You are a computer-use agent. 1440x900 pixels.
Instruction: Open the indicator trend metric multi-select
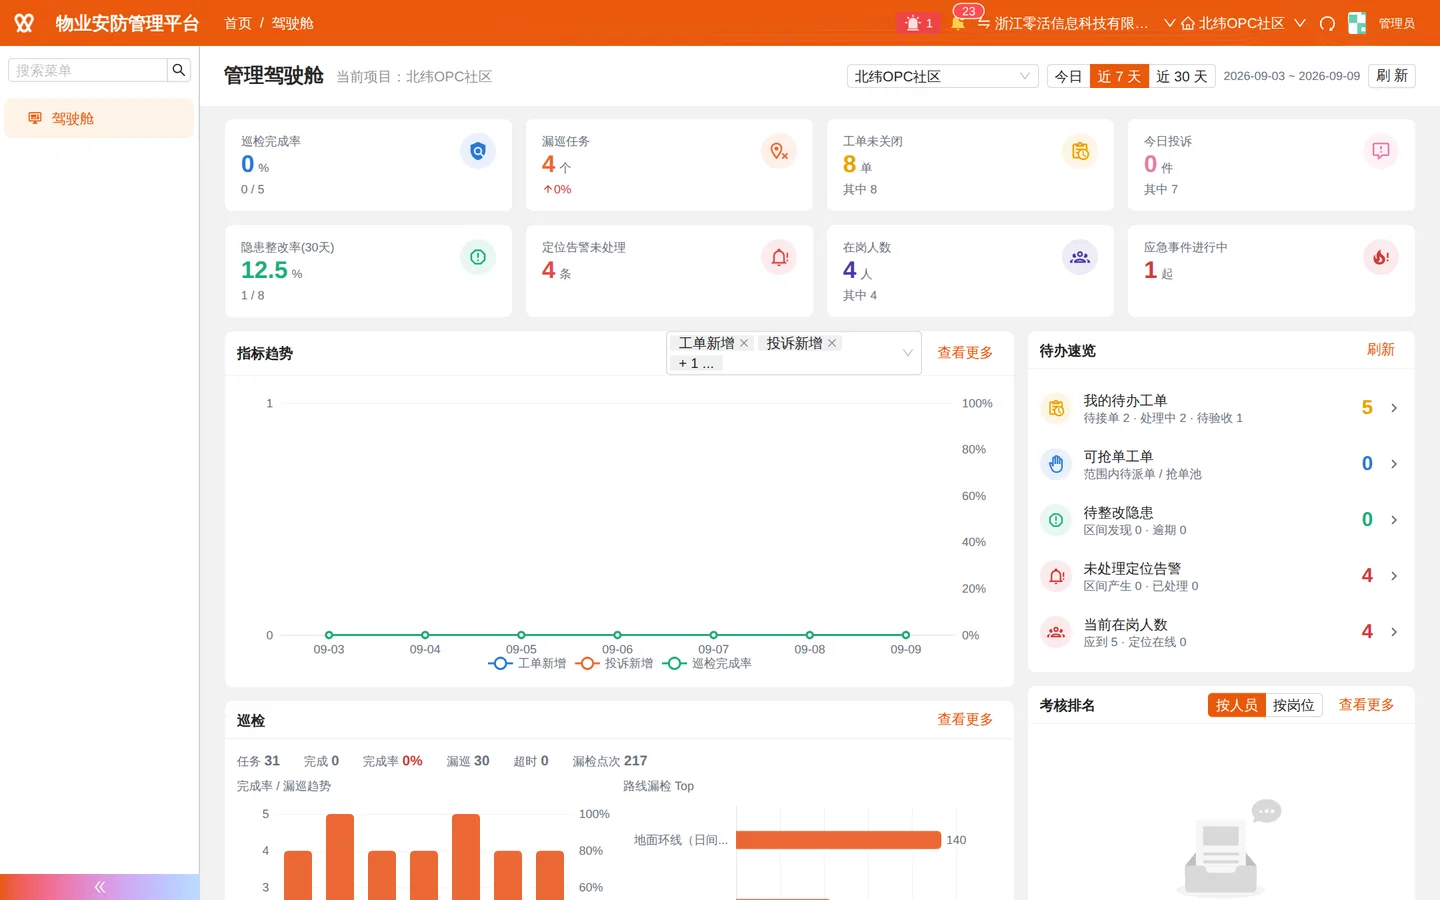[794, 353]
